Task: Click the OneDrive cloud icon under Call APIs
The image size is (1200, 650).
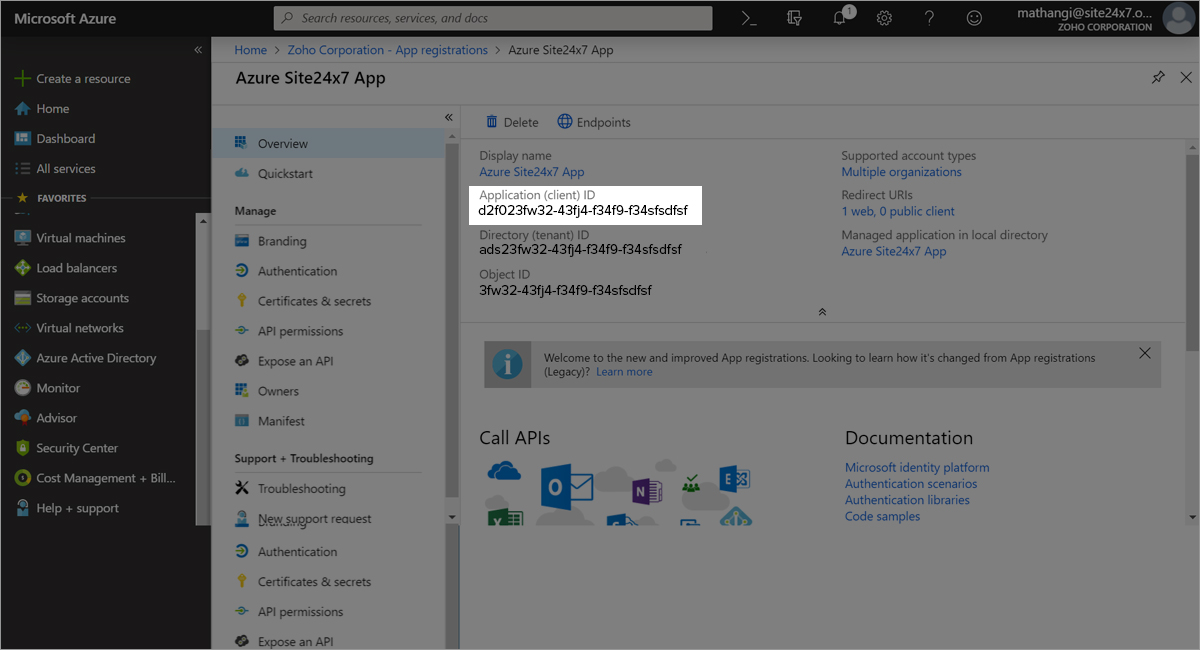Action: pyautogui.click(x=504, y=470)
